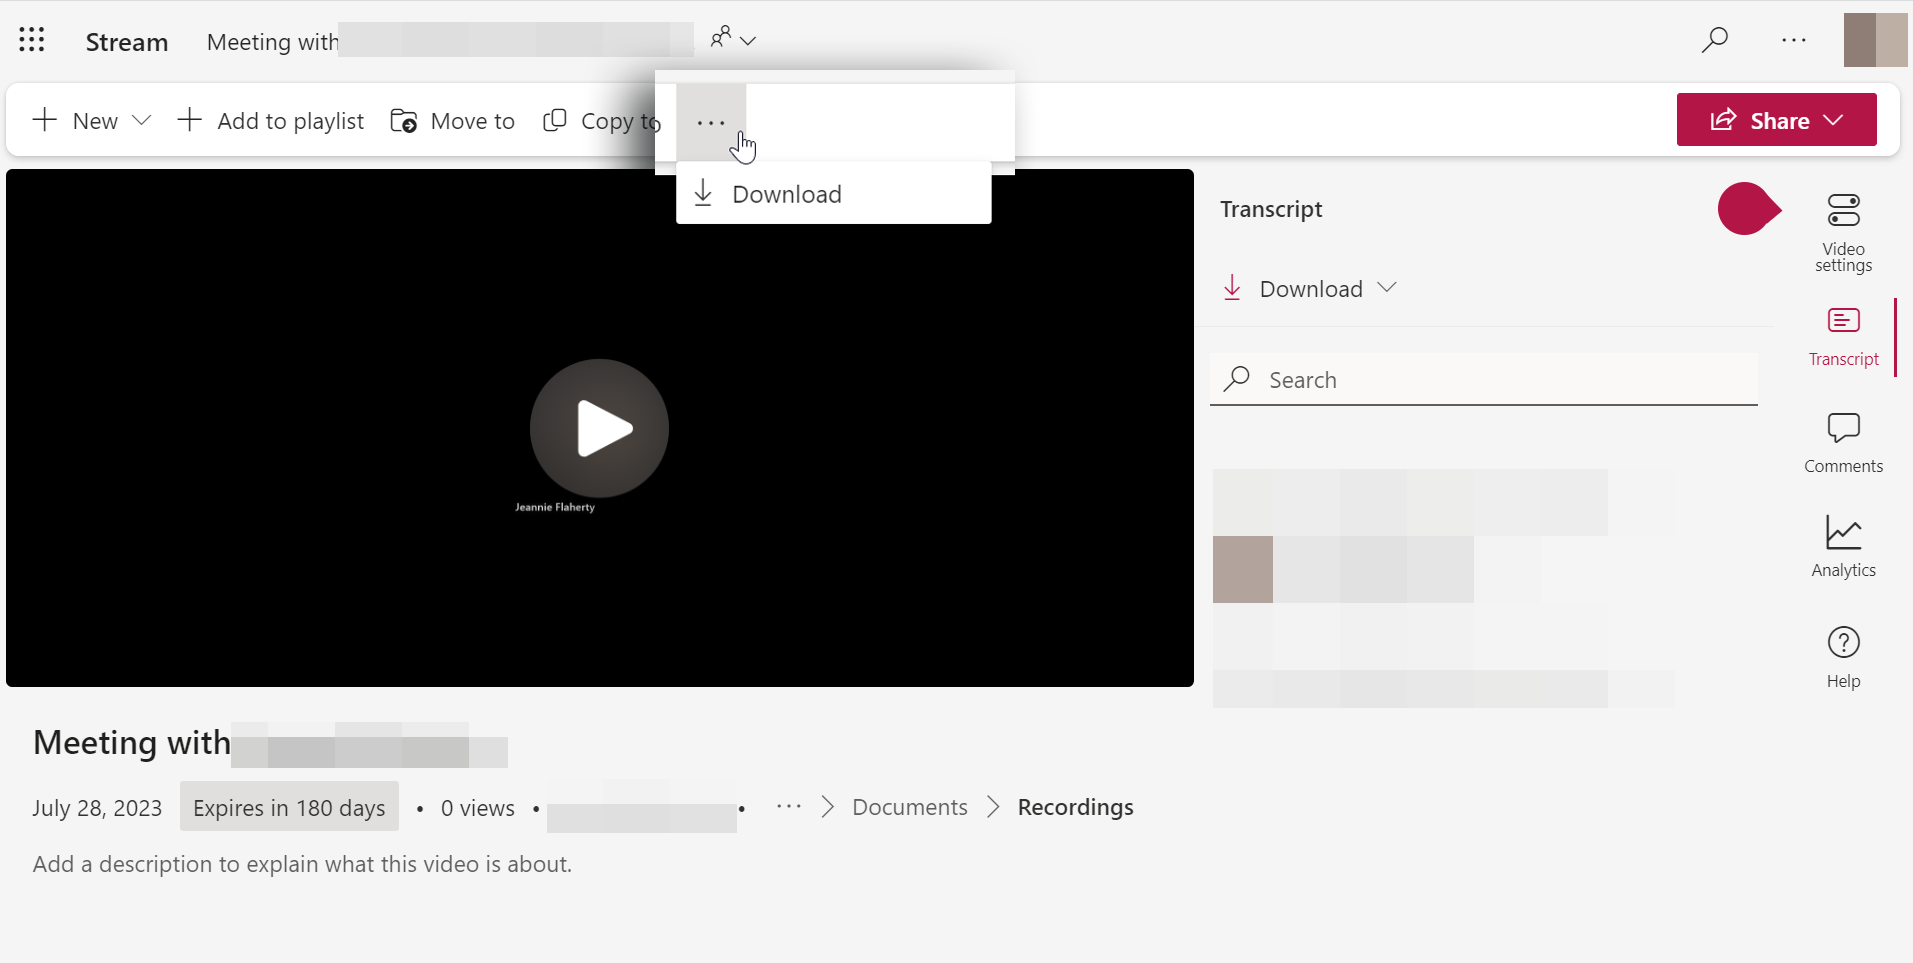This screenshot has height=963, width=1913.
Task: Click the header more options ellipsis
Action: pos(1794,40)
